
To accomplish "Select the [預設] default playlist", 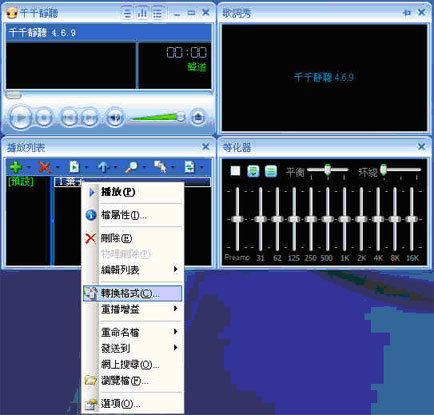I will click(20, 182).
